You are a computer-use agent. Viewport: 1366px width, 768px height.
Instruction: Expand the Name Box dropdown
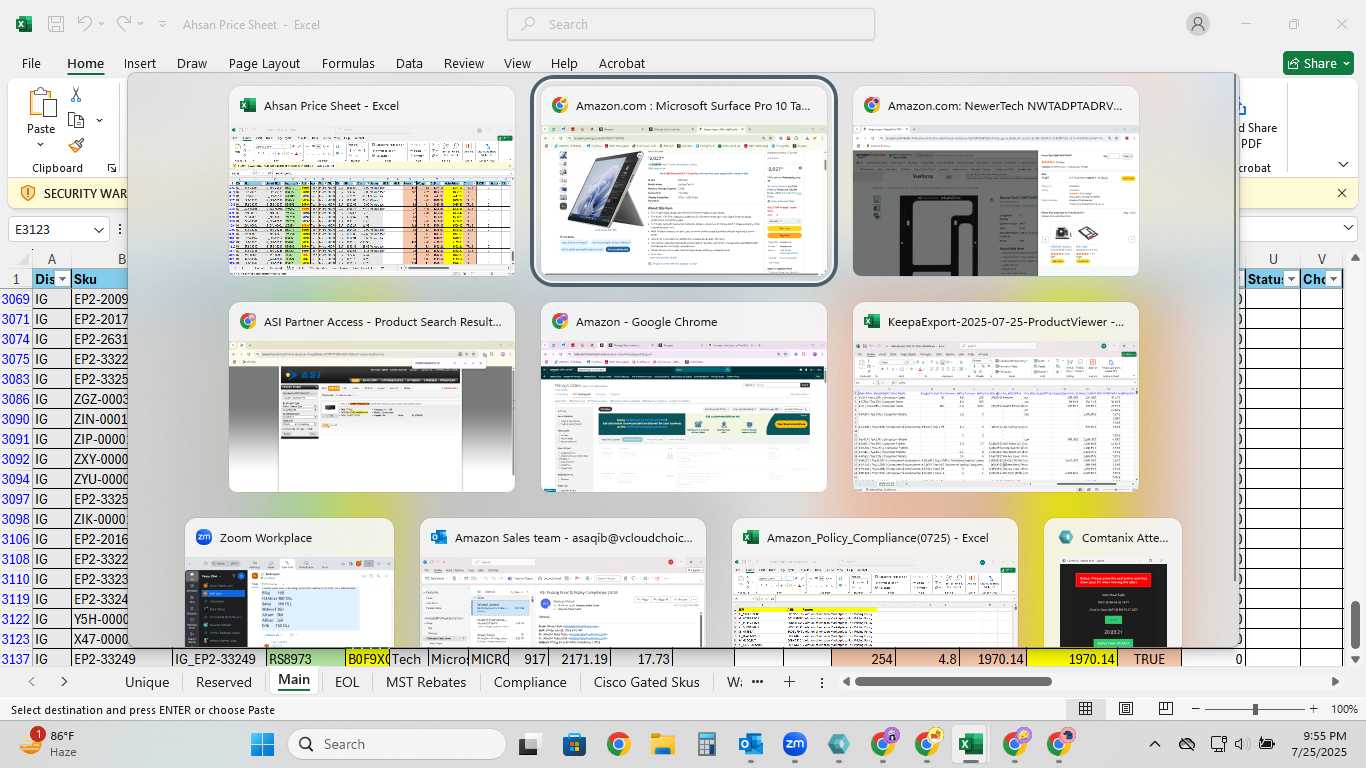(98, 230)
